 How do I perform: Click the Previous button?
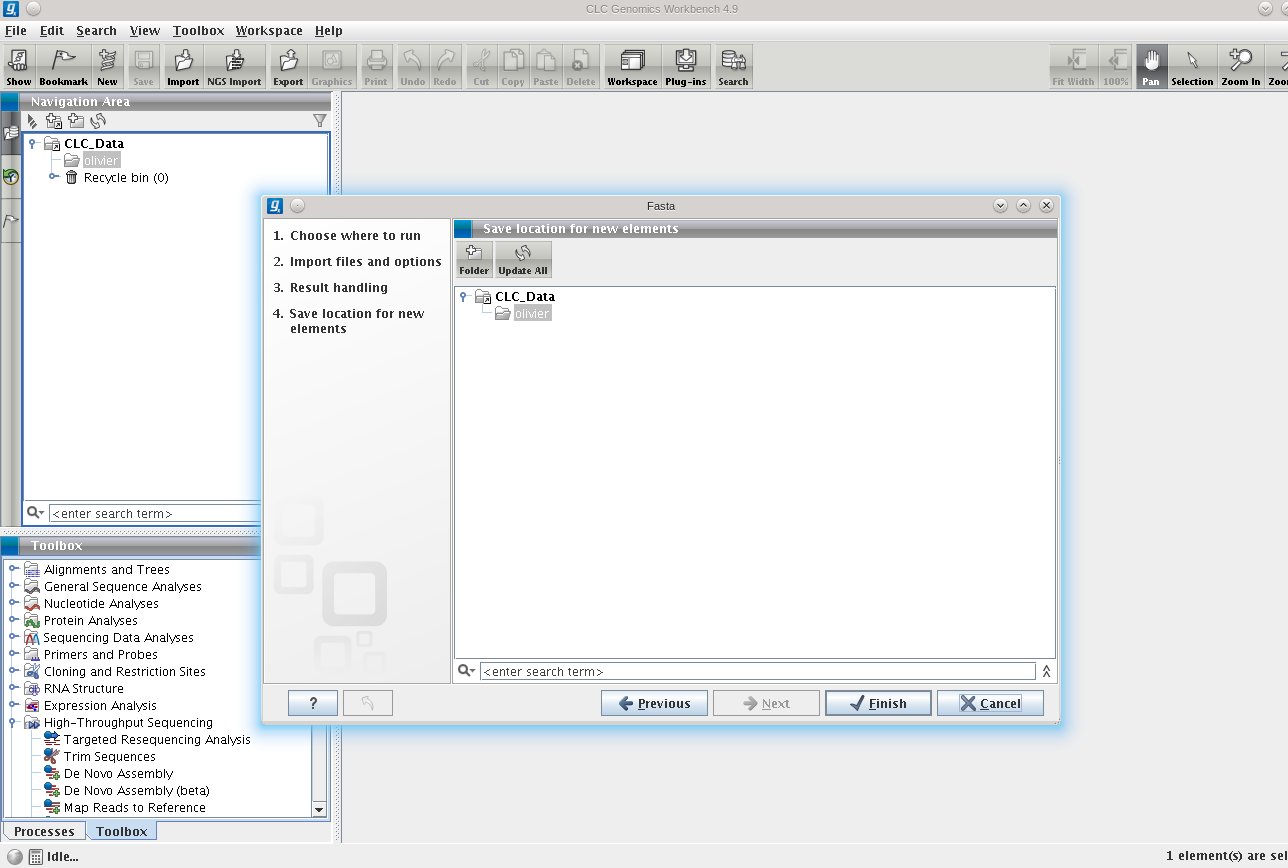(x=654, y=703)
